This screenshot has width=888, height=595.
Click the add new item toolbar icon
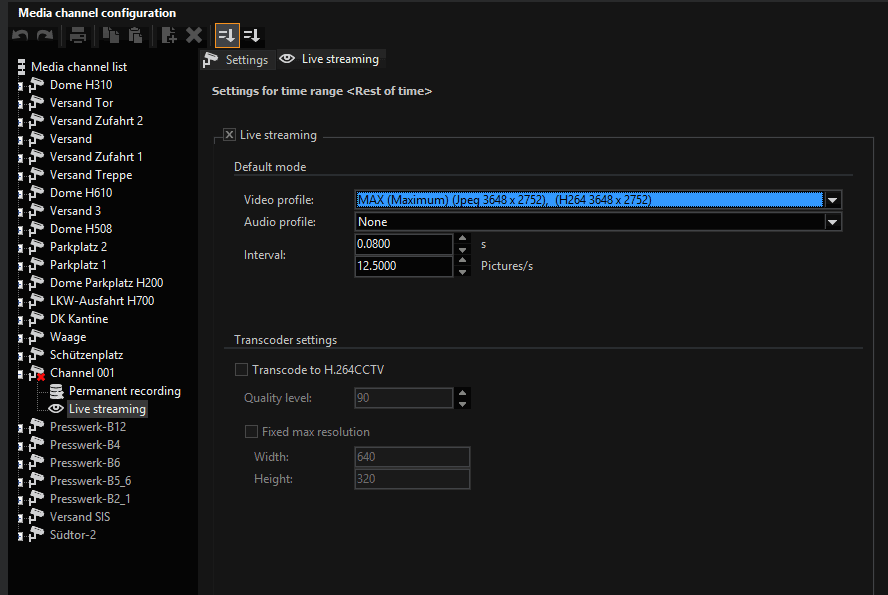pyautogui.click(x=169, y=36)
